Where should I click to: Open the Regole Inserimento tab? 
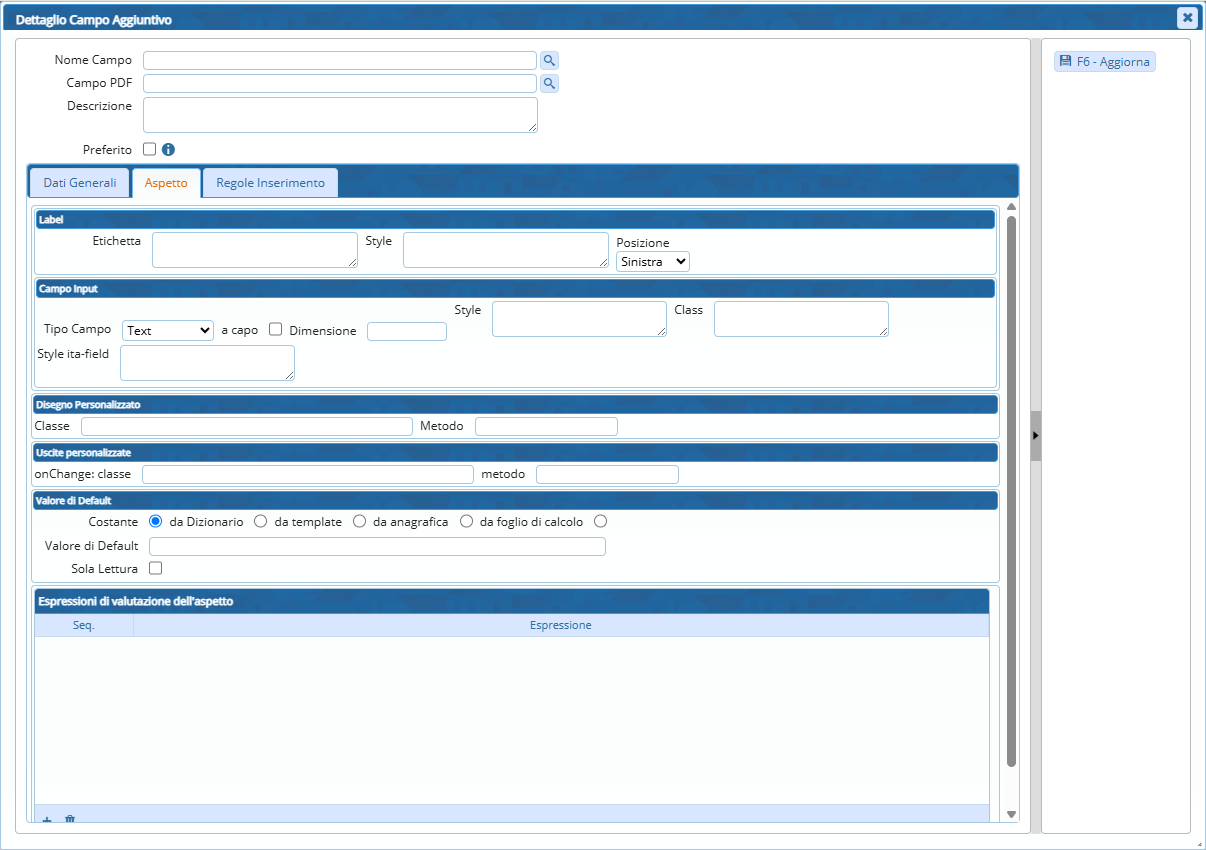click(x=270, y=183)
